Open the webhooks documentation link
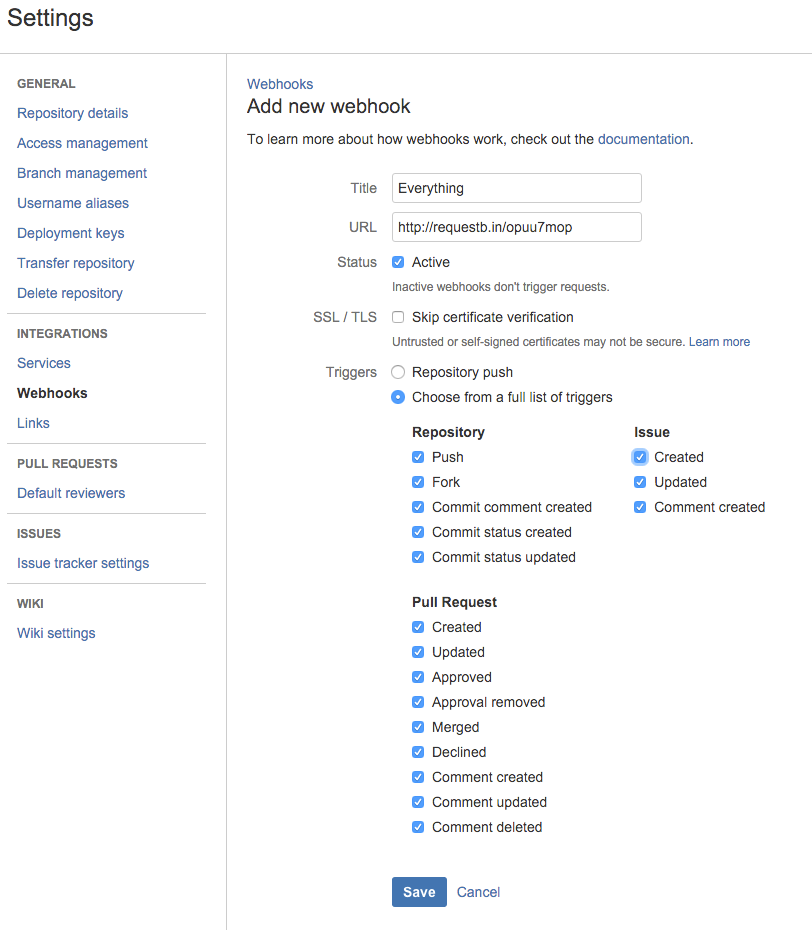The height and width of the screenshot is (930, 812). pyautogui.click(x=643, y=139)
